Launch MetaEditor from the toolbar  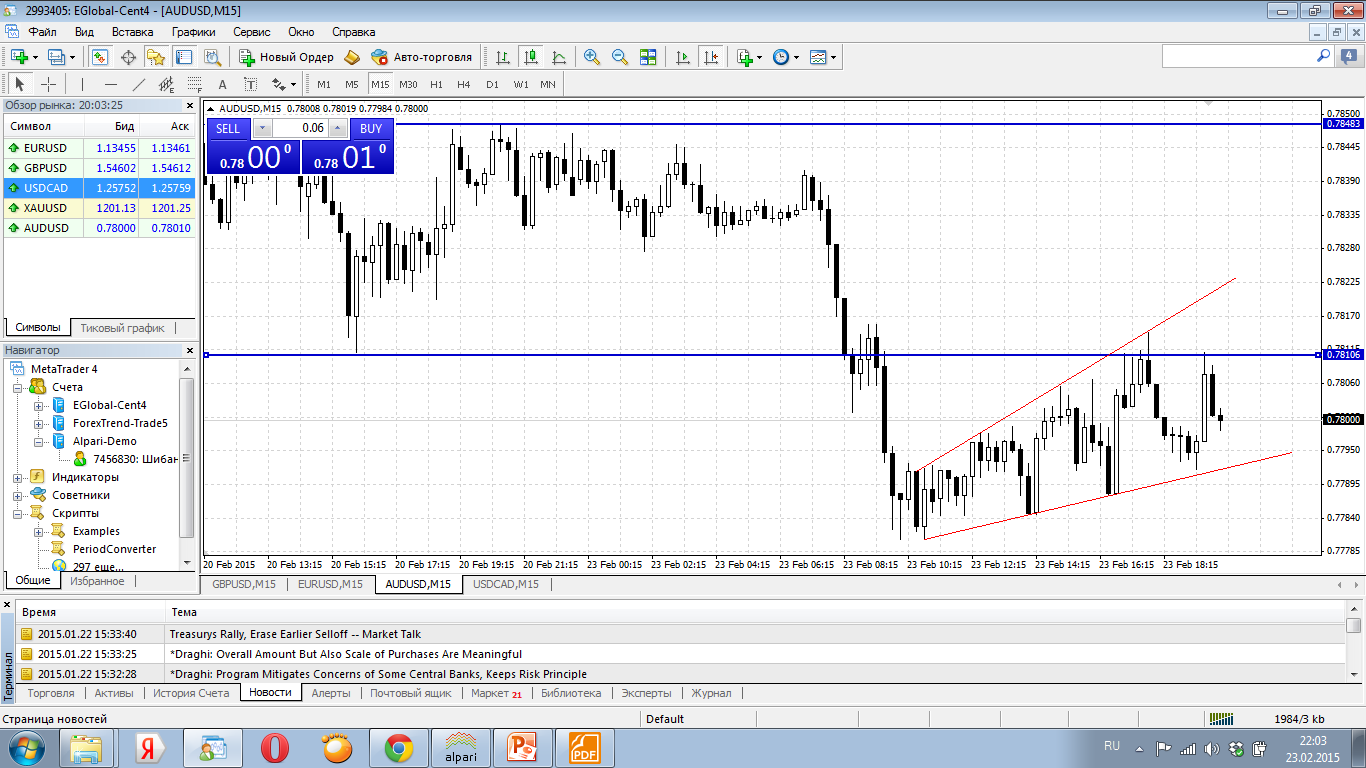pos(351,57)
